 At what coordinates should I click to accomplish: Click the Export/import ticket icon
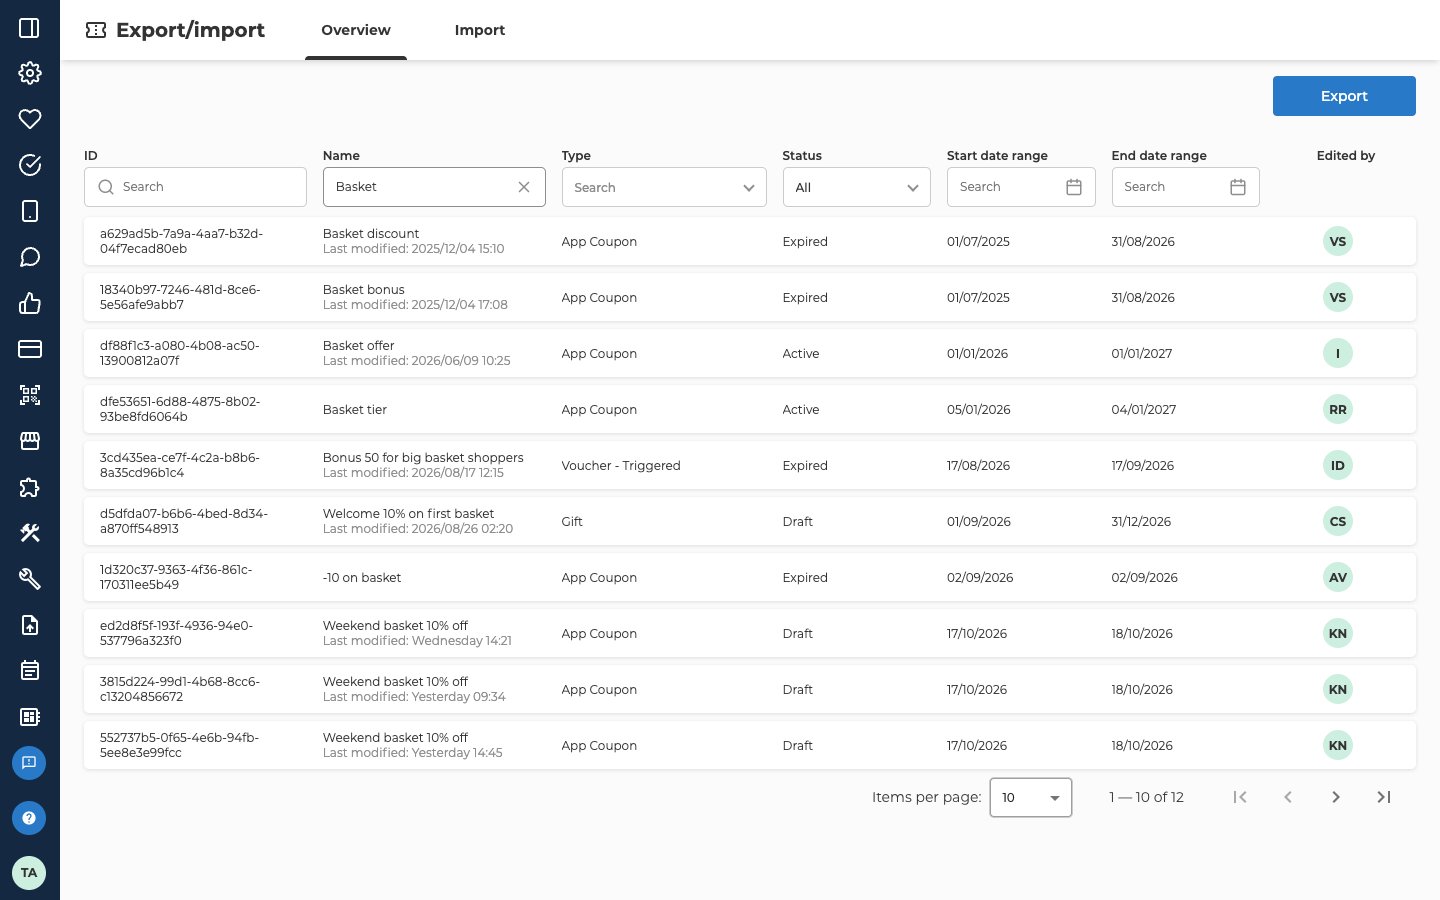click(x=96, y=30)
